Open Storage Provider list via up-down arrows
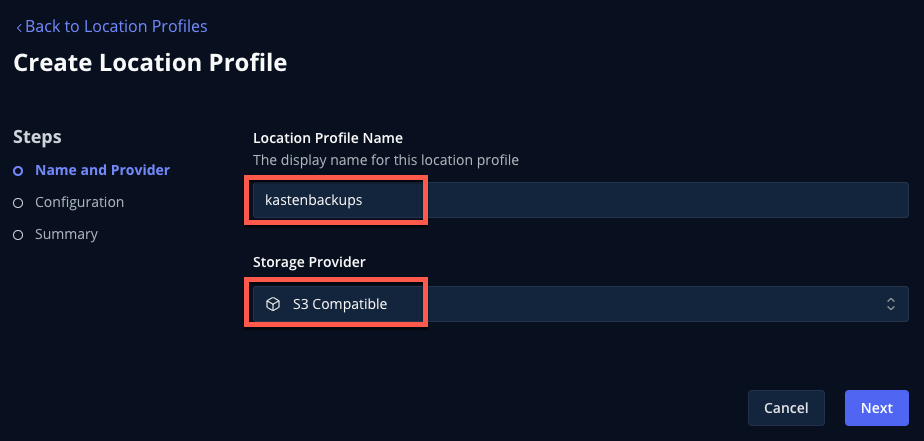Screen dimensions: 924x441 click(x=890, y=304)
